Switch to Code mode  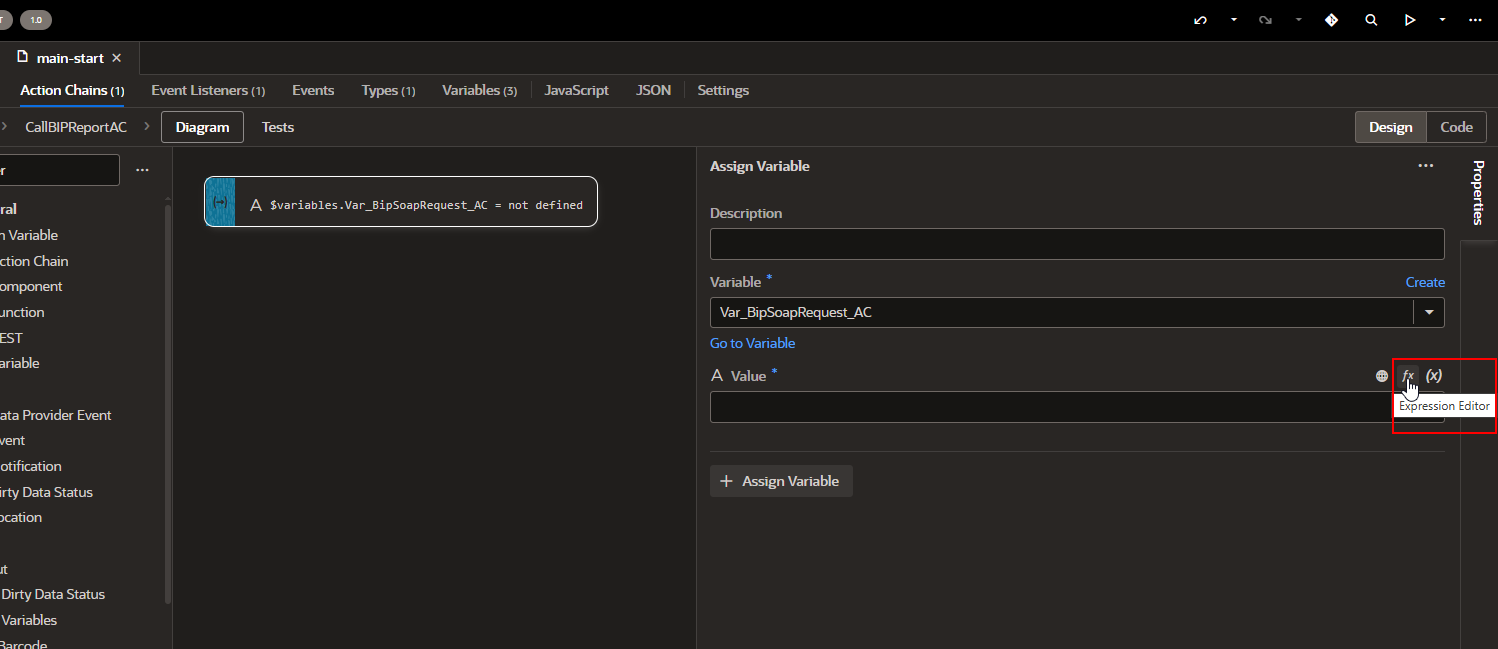click(x=1456, y=127)
